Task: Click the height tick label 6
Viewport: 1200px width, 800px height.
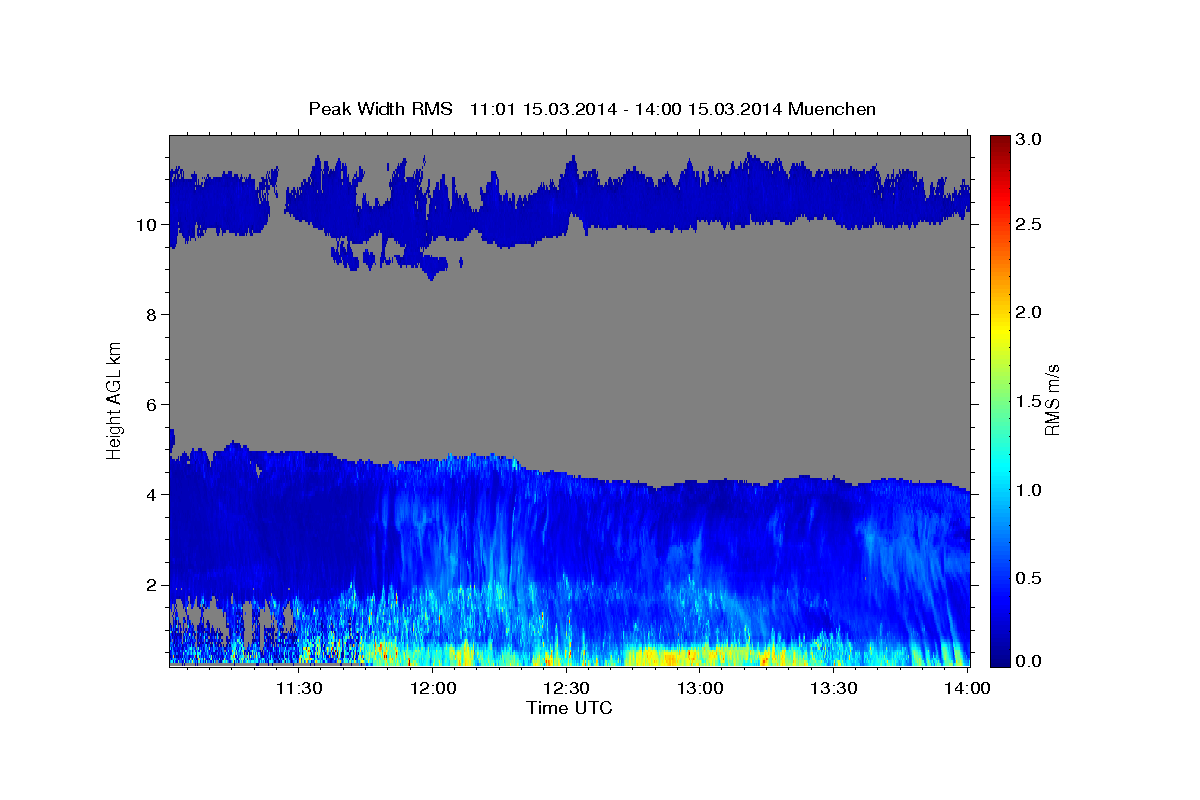Action: coord(150,405)
